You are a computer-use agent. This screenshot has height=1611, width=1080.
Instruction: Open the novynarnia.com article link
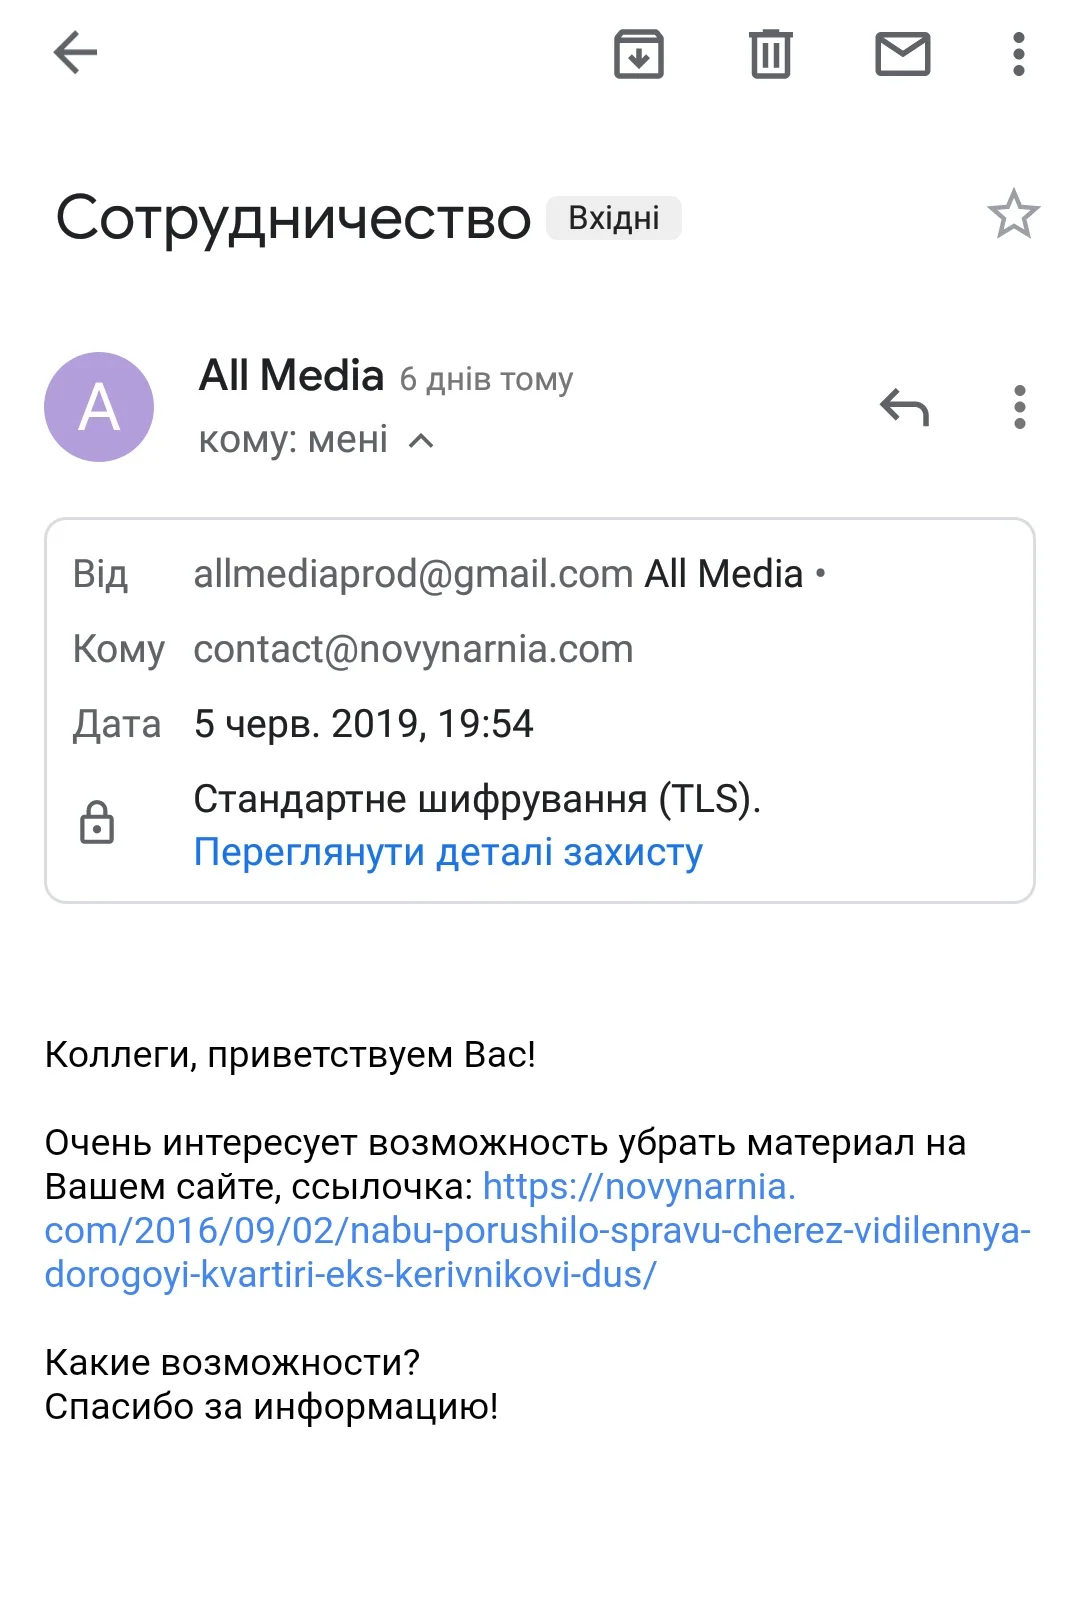pyautogui.click(x=537, y=1231)
